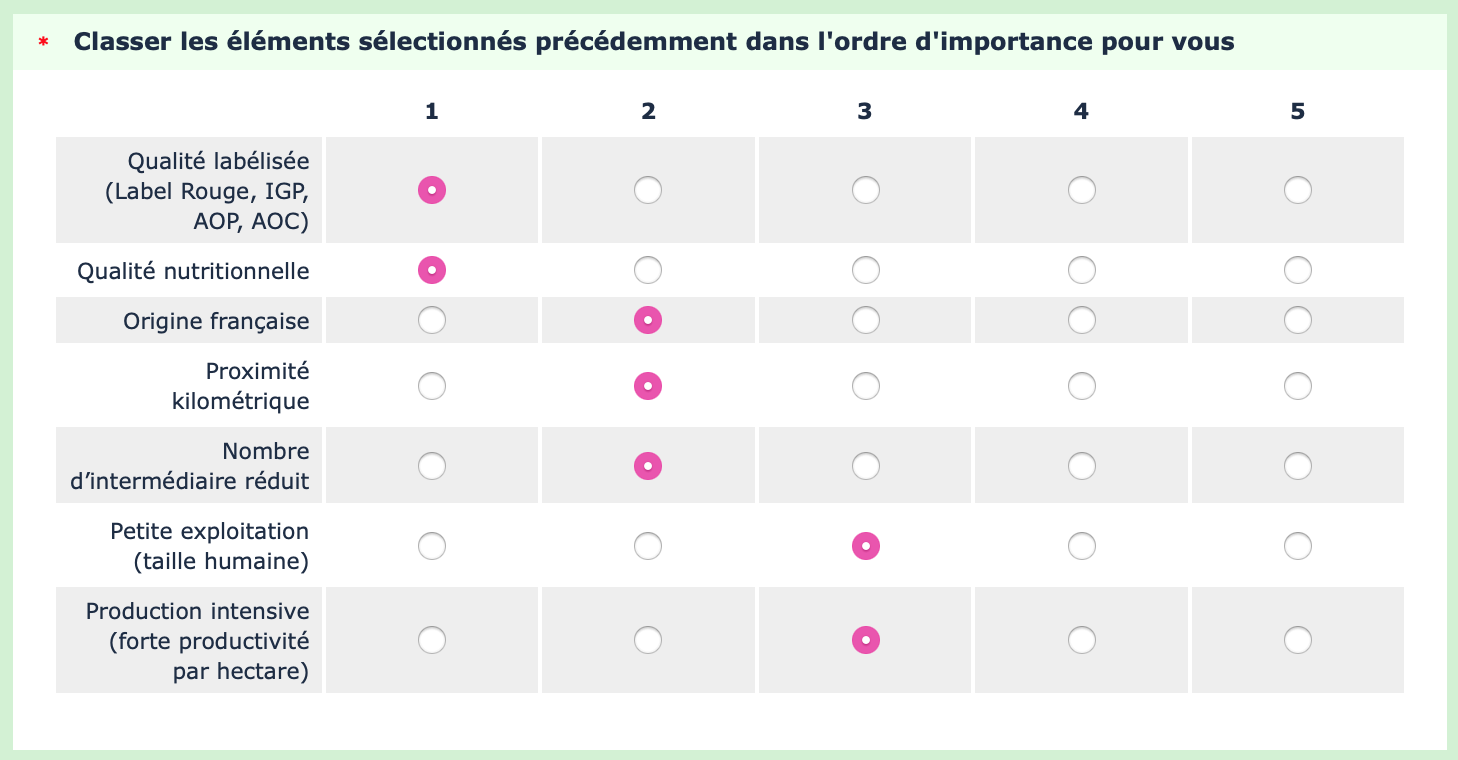Screen dimensions: 1458x760
Task: Click the question title about classer les éléments
Action: point(654,43)
